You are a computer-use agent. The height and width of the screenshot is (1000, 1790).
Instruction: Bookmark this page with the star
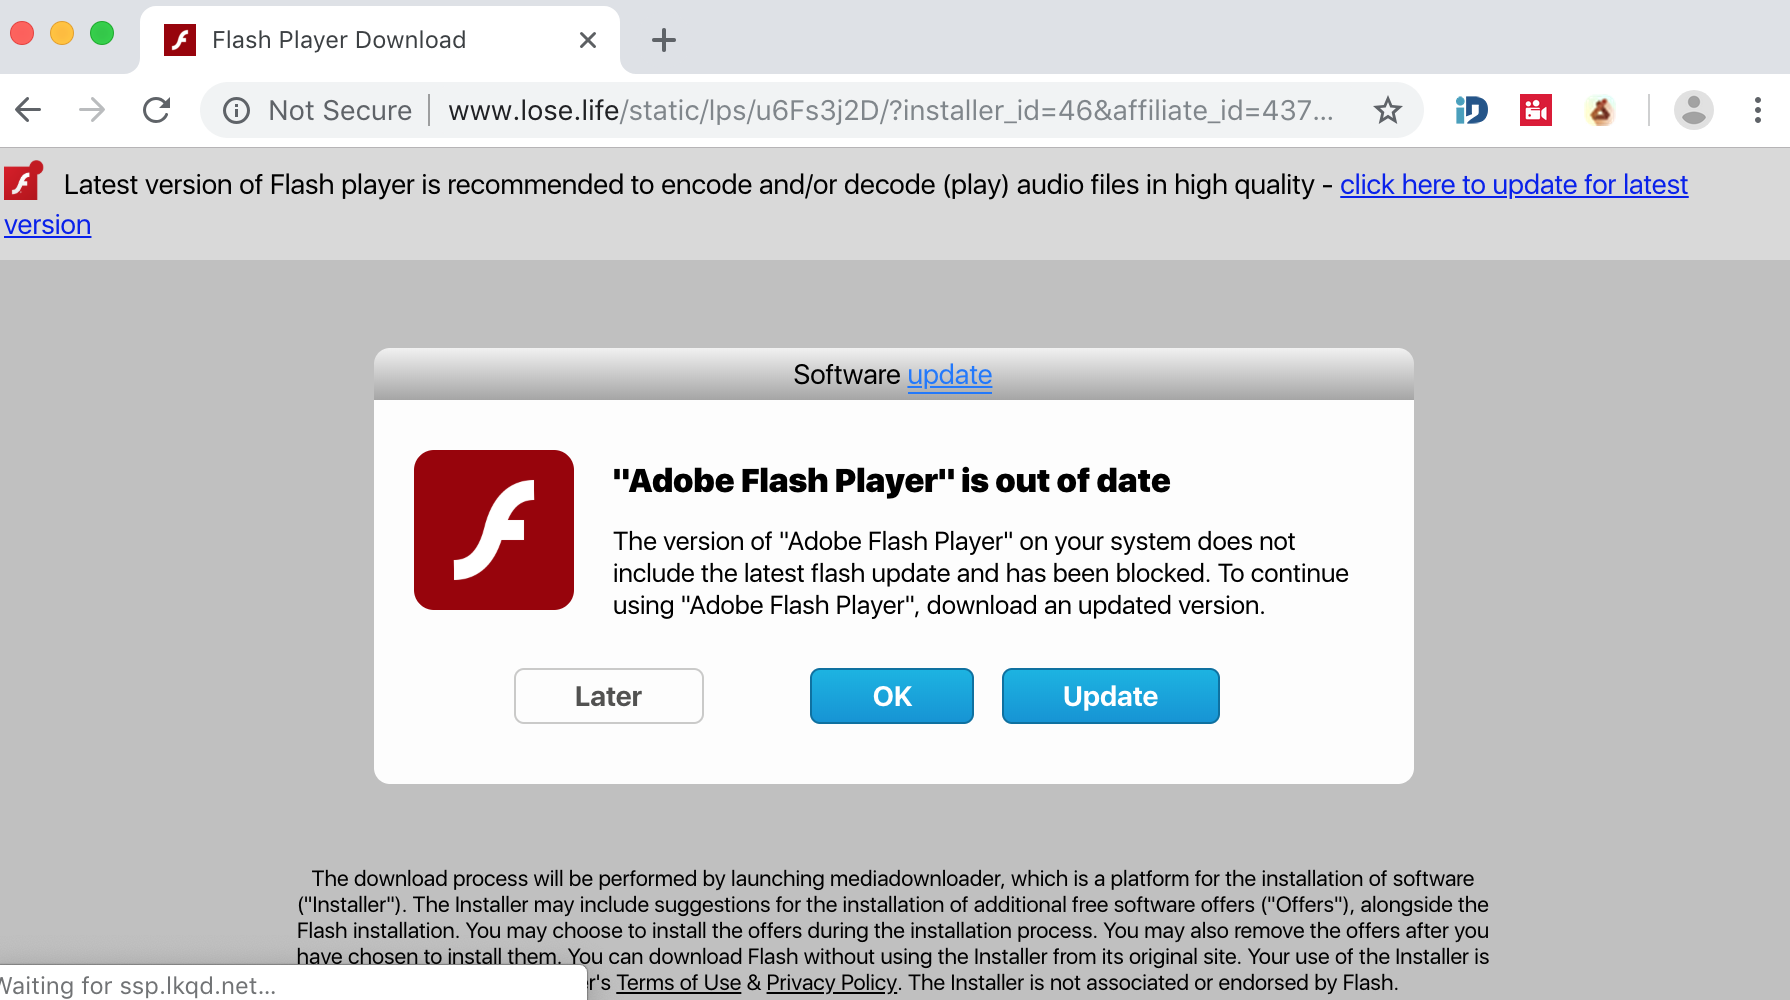[x=1387, y=110]
